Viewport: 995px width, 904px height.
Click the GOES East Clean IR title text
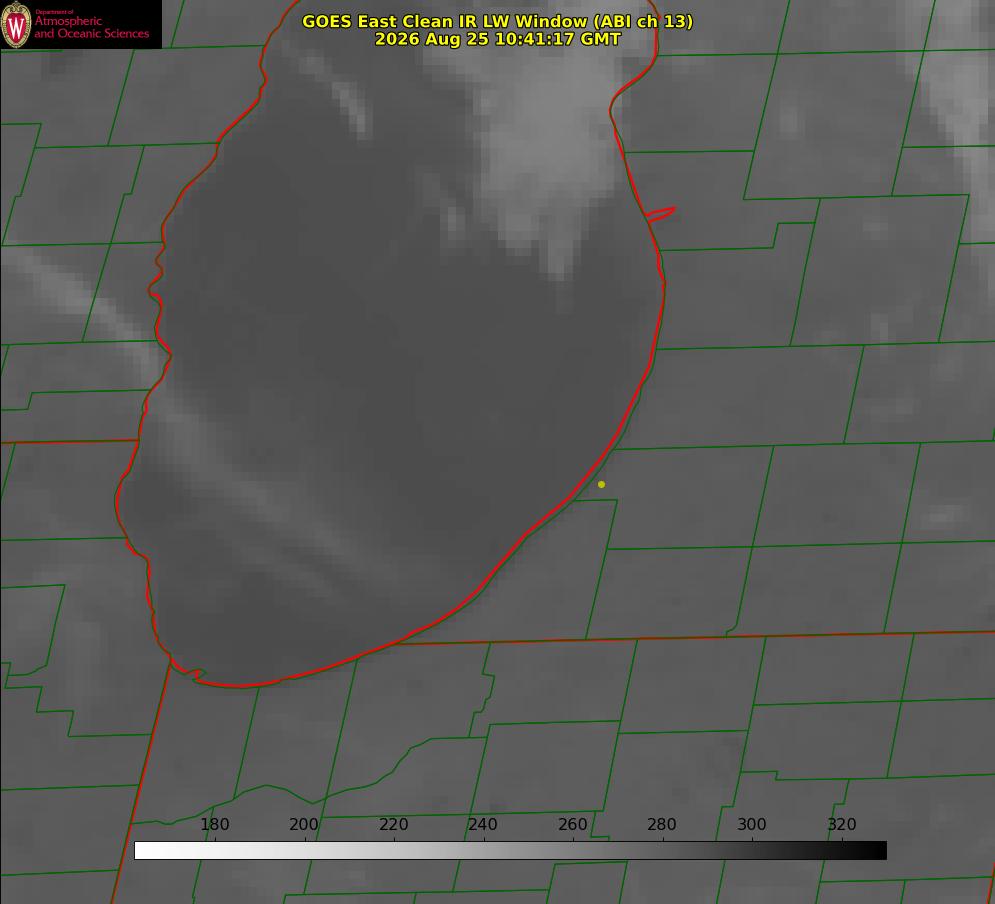tap(498, 21)
